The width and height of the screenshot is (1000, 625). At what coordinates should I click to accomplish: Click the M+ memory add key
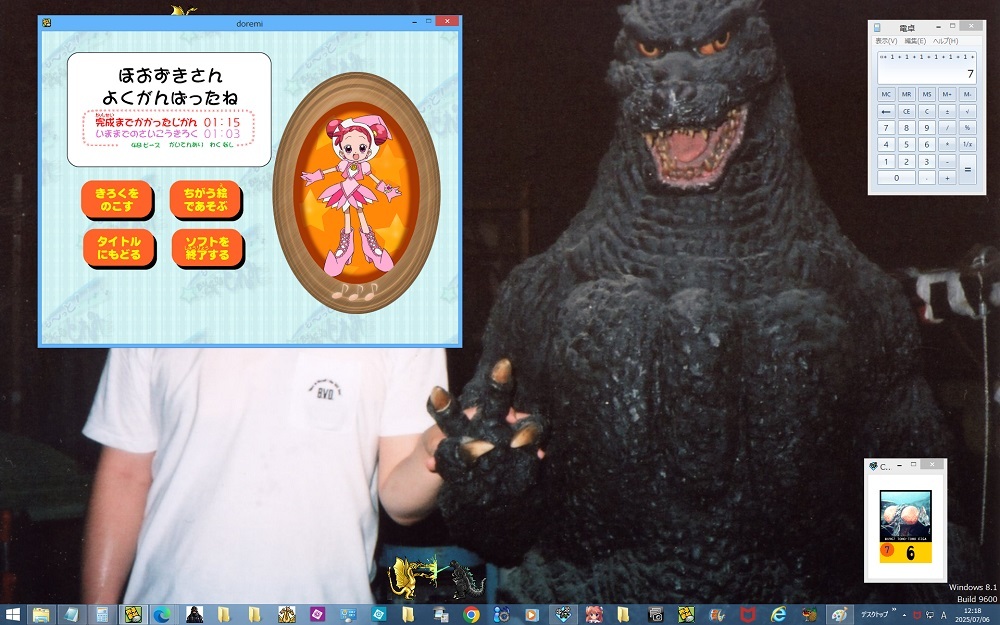947,94
